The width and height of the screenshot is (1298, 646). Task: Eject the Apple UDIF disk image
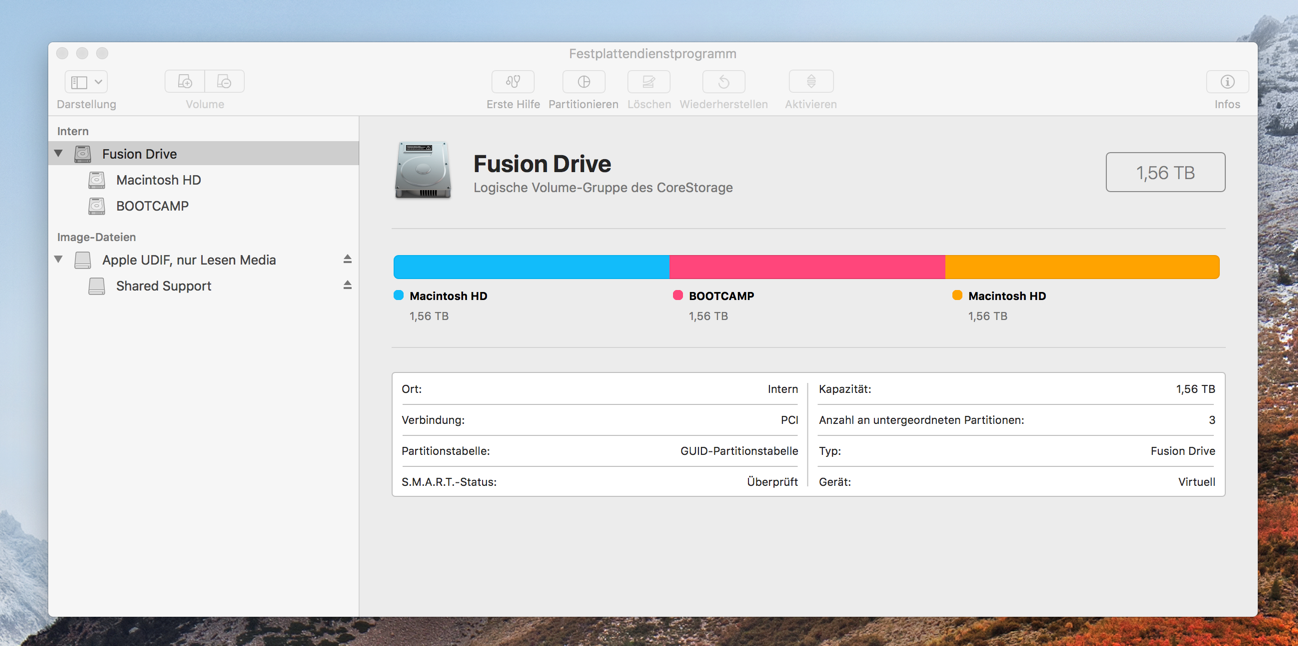[x=347, y=260]
